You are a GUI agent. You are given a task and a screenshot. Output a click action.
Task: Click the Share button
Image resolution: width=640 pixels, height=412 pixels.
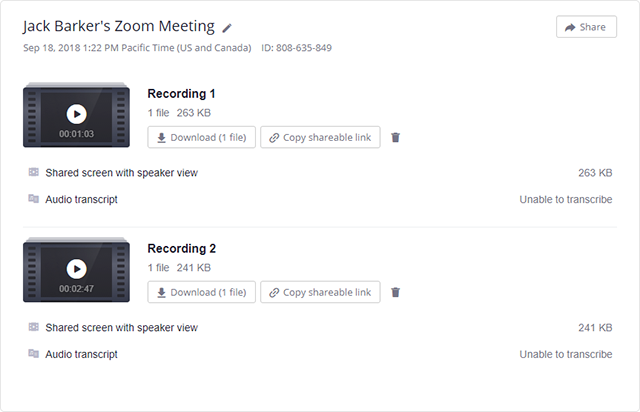point(586,27)
